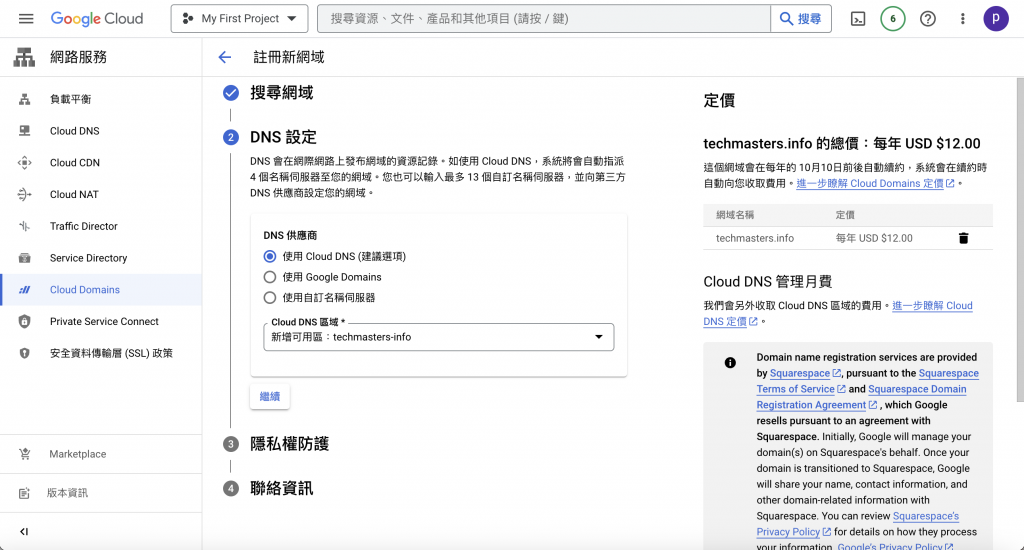Open the notifications badge showing 6
The width and height of the screenshot is (1024, 550).
(x=893, y=18)
